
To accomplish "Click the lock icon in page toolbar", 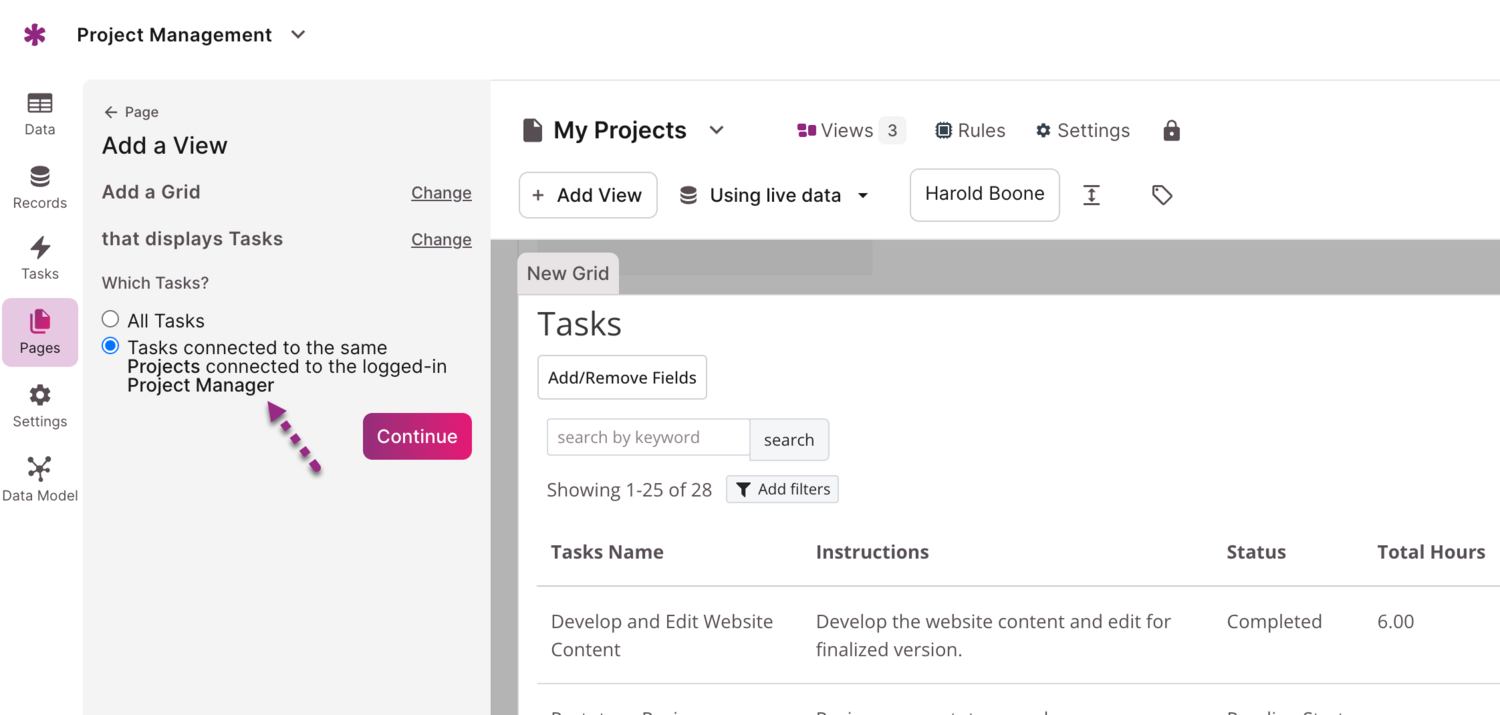I will coord(1171,131).
